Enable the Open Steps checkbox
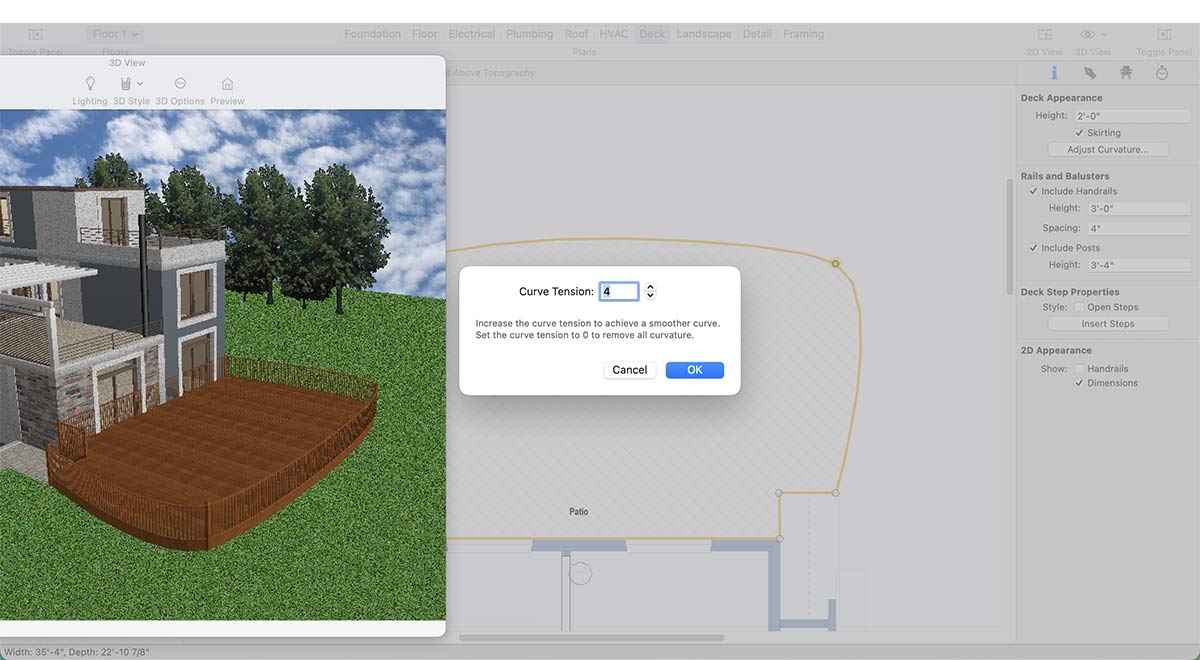Image resolution: width=1200 pixels, height=660 pixels. (x=1079, y=308)
